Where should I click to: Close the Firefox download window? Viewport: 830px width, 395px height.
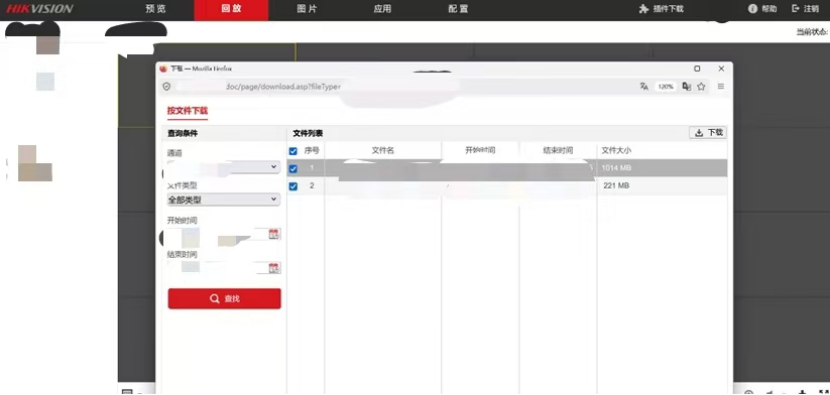pyautogui.click(x=721, y=69)
